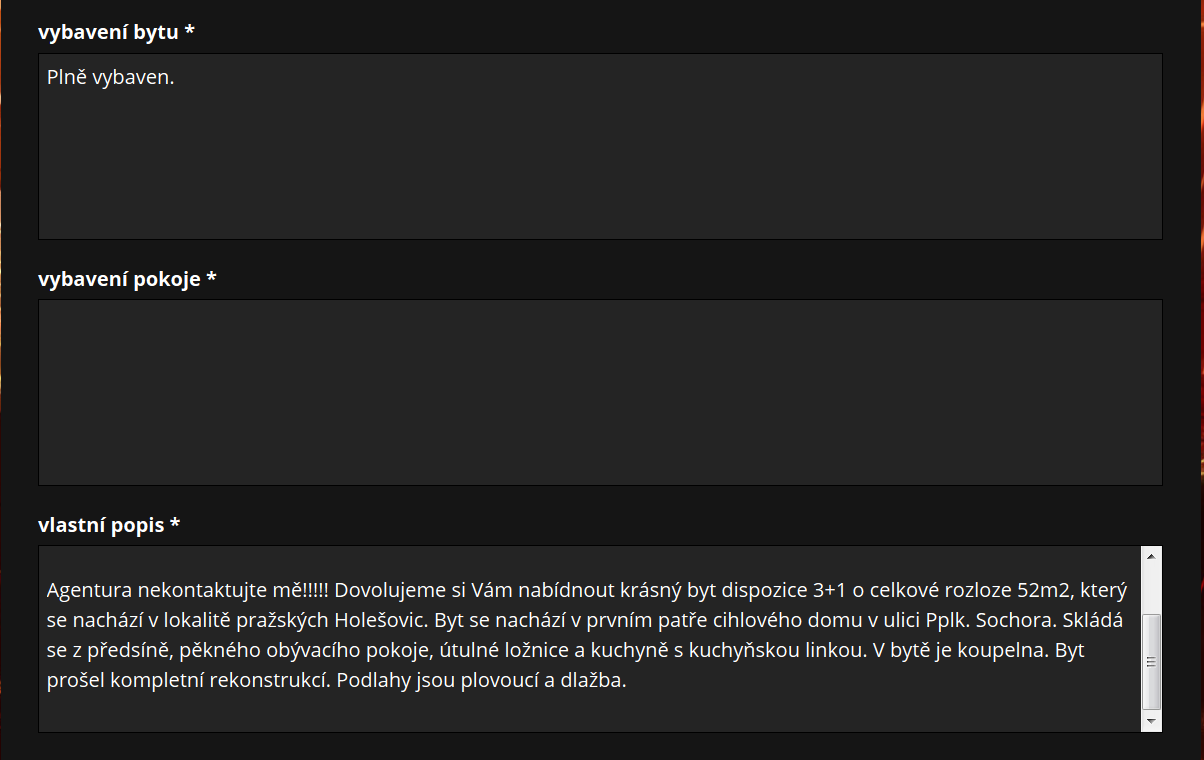Click the scrollbar down arrow in vlastní popis
1204x760 pixels.
[x=1151, y=721]
